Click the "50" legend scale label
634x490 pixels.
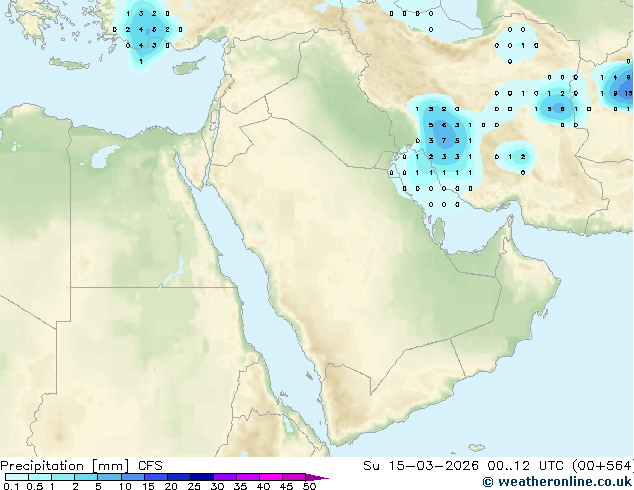point(309,486)
